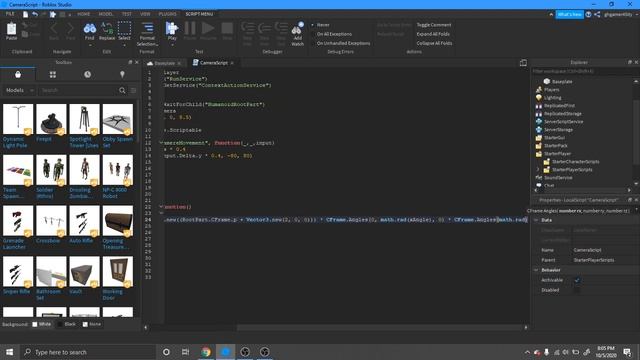Click Collapse All Folds
This screenshot has height=360, width=640.
434,43
